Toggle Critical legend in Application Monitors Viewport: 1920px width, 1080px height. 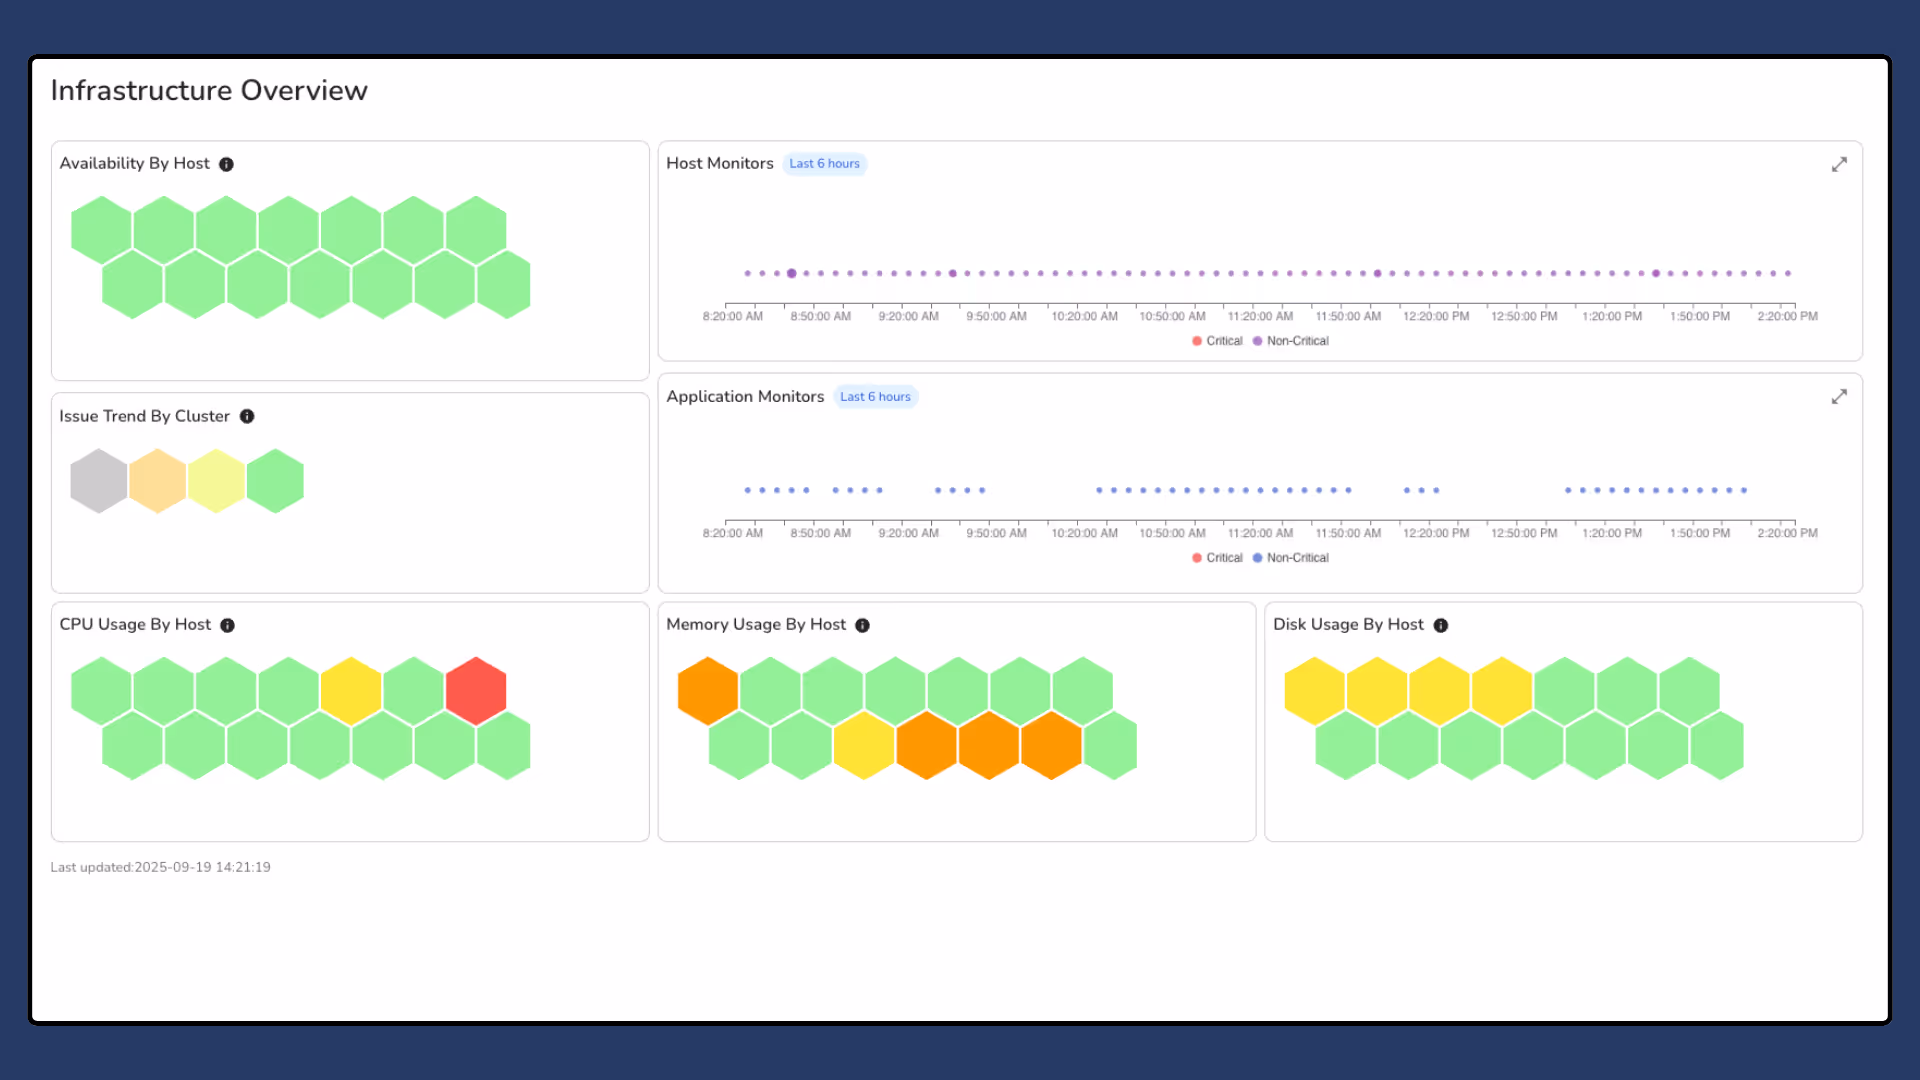point(1216,558)
